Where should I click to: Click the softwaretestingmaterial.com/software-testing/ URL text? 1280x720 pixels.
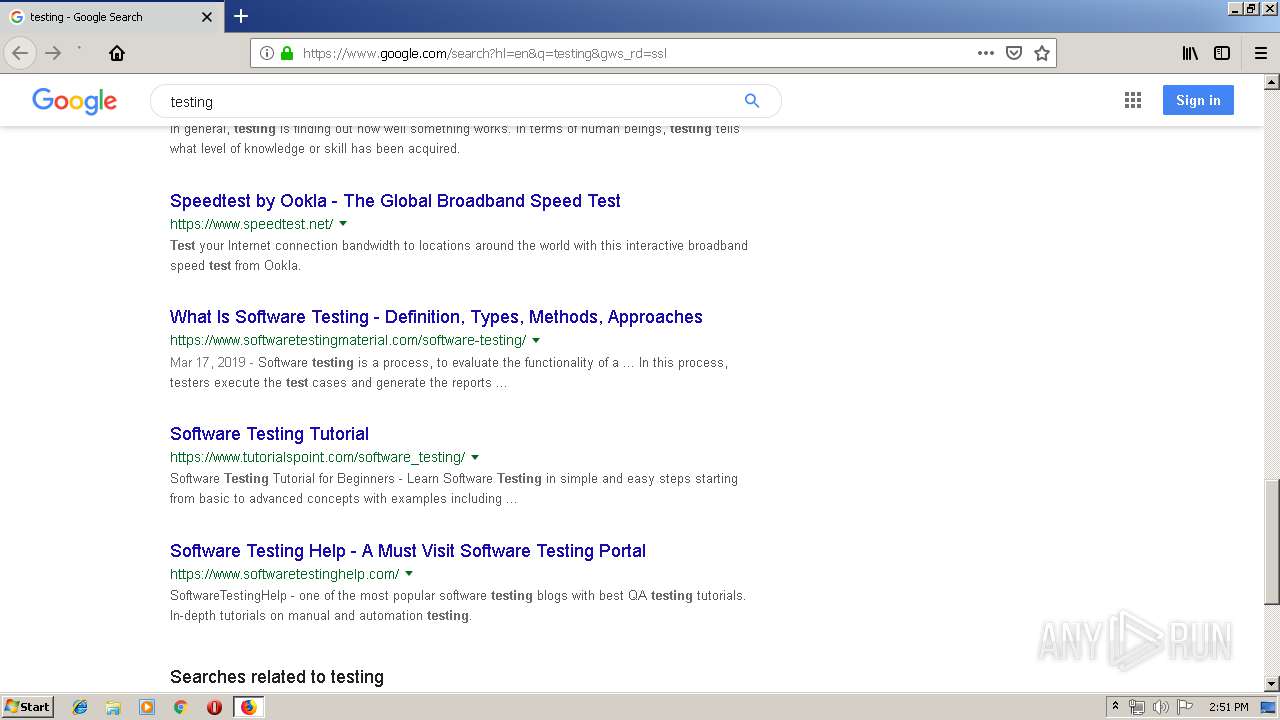tap(348, 340)
